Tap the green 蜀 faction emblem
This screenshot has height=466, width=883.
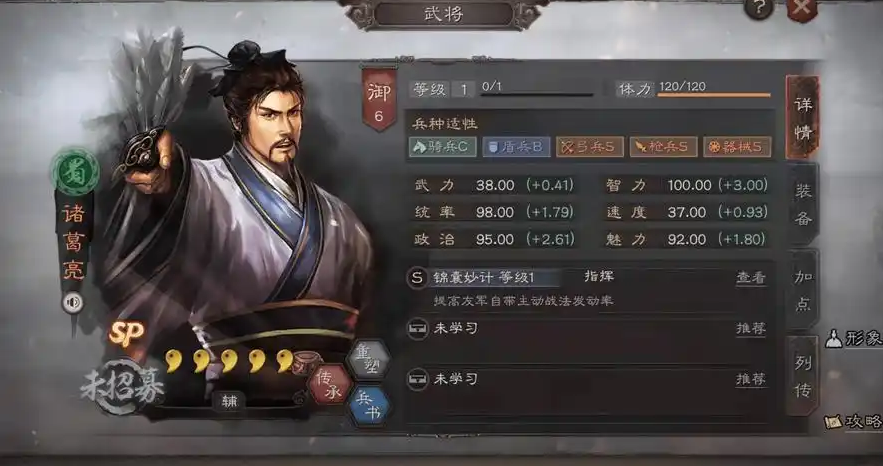point(75,172)
